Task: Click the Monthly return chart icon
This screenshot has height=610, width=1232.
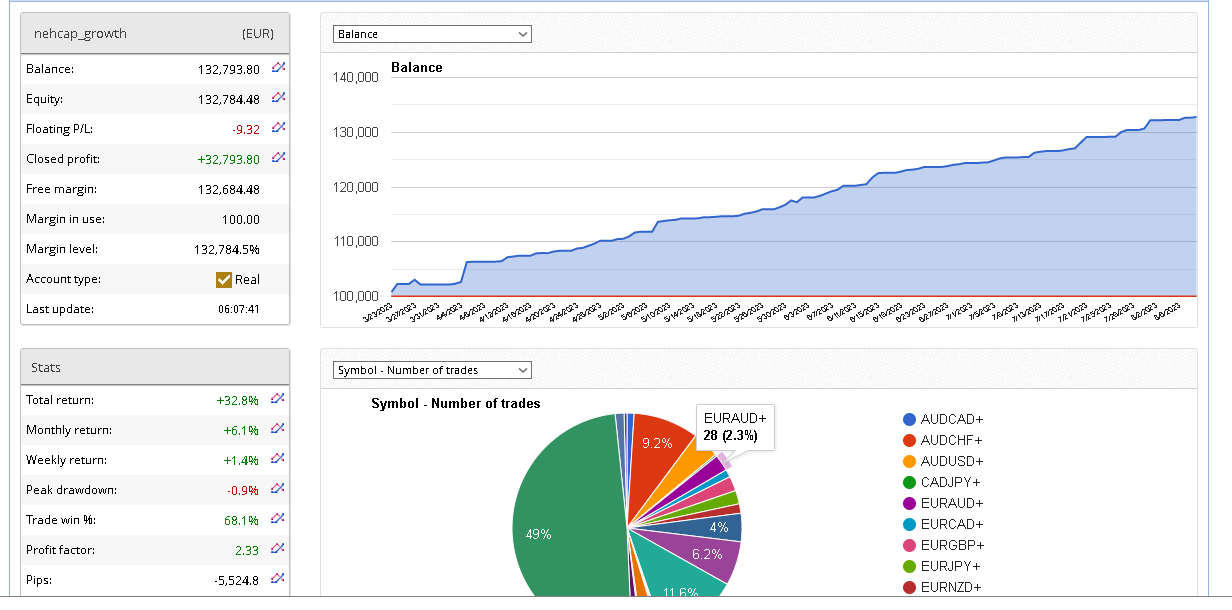Action: point(279,429)
